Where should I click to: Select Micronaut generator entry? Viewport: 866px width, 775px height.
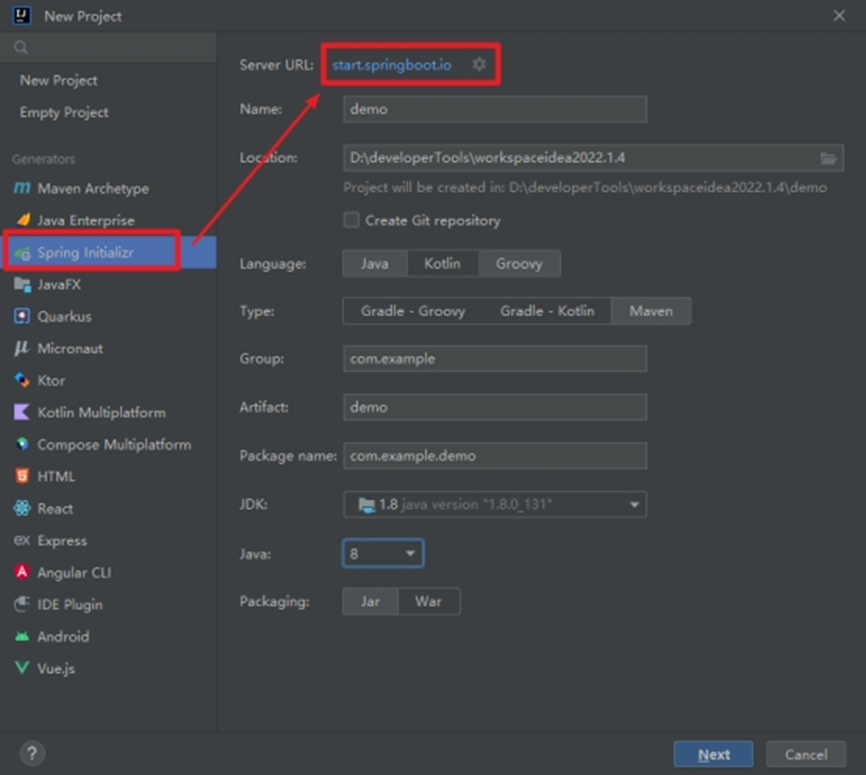tap(108, 349)
